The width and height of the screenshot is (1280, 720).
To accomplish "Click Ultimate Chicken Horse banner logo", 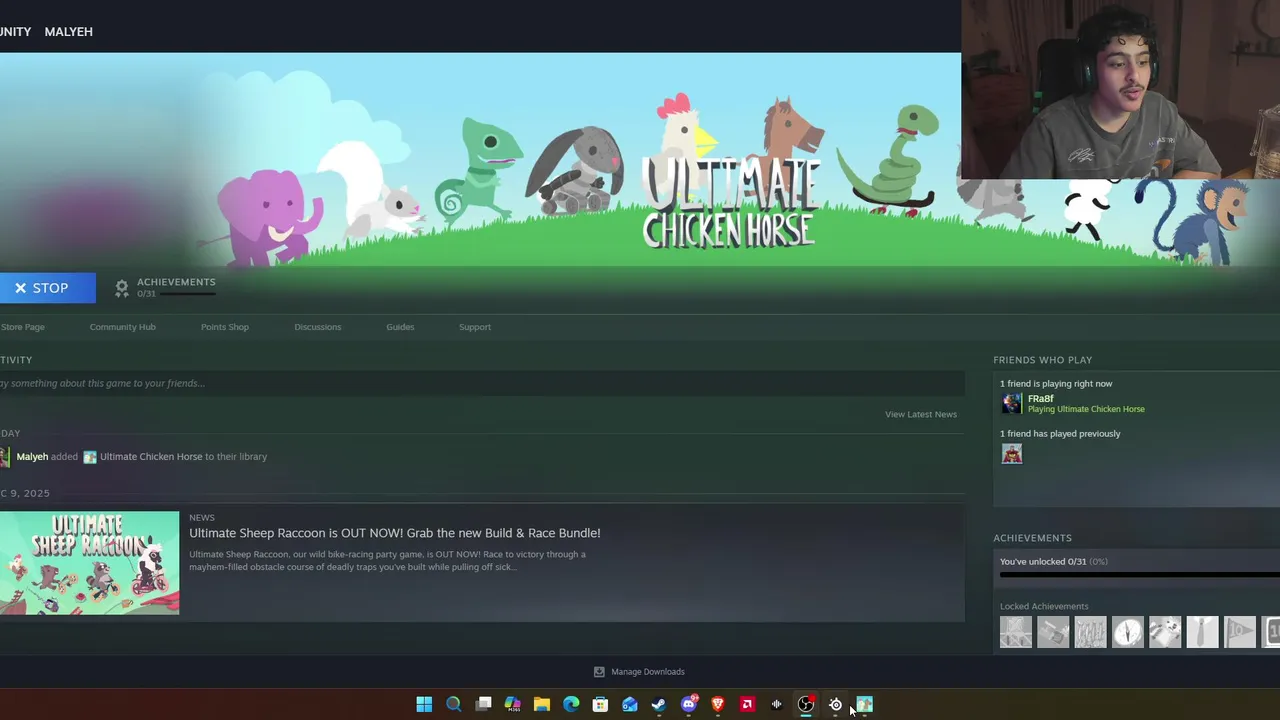I will point(729,203).
